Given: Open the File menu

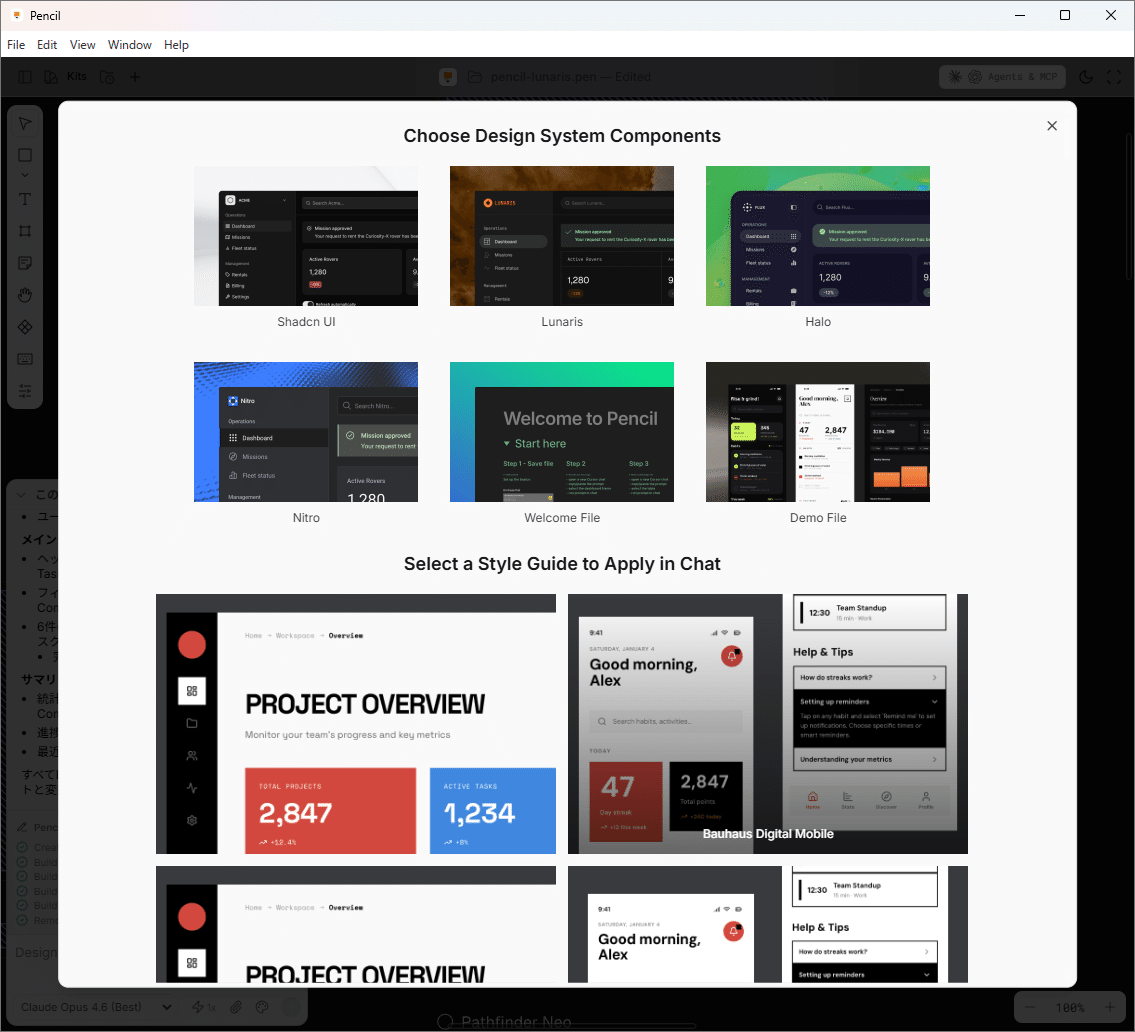Looking at the screenshot, I should (x=16, y=45).
